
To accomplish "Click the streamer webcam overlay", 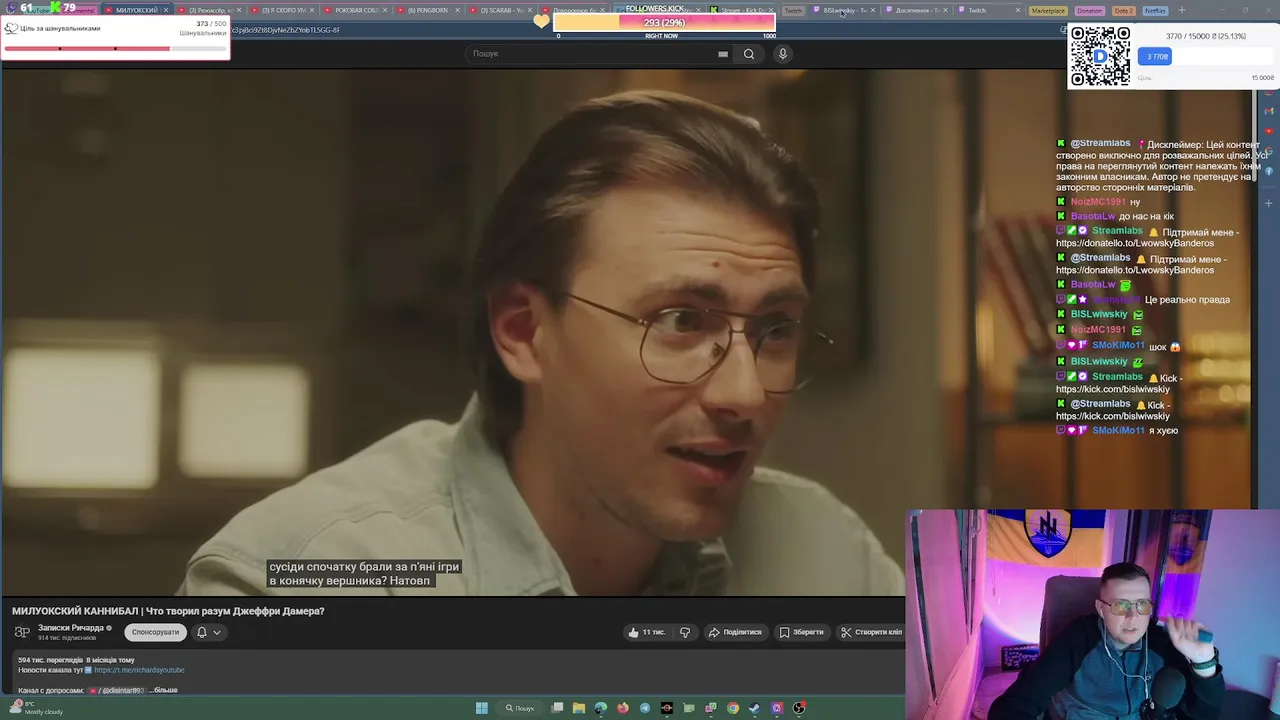I will coord(1093,614).
